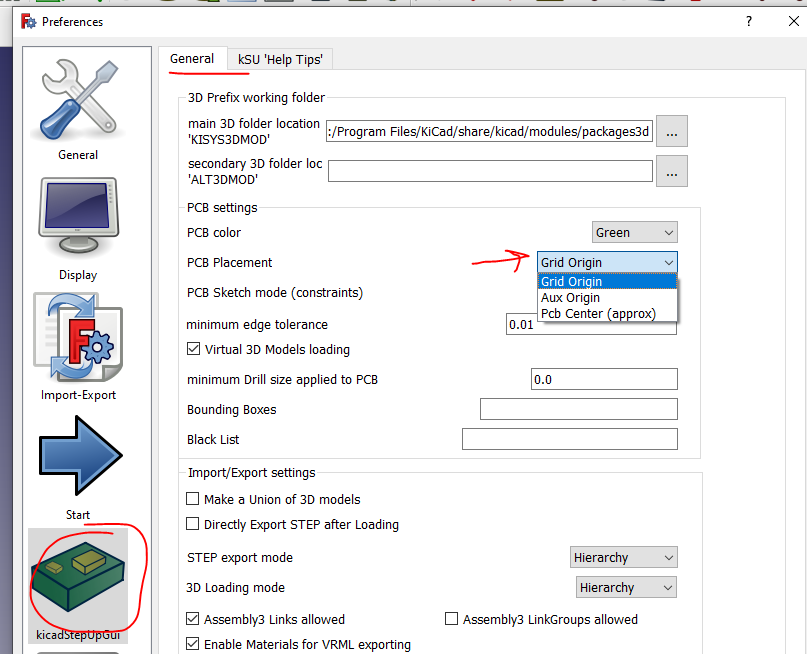The image size is (807, 654).
Task: Enable Assembly3 LinkGroups allowed checkbox
Action: click(x=451, y=618)
